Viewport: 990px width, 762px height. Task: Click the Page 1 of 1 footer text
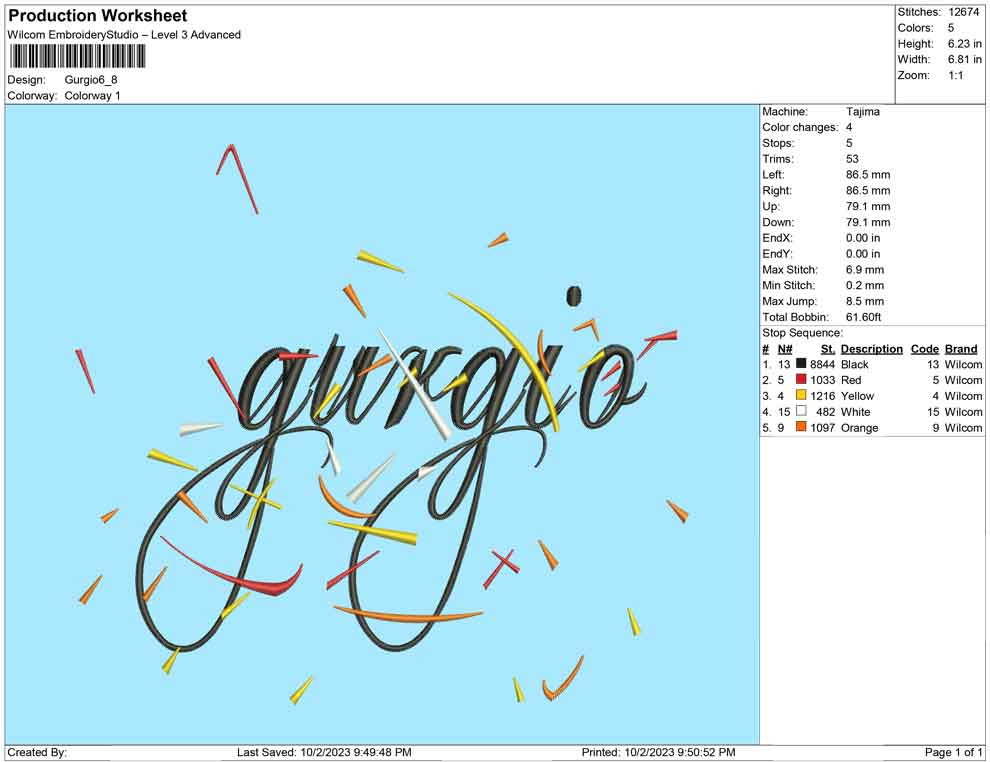pyautogui.click(x=952, y=753)
